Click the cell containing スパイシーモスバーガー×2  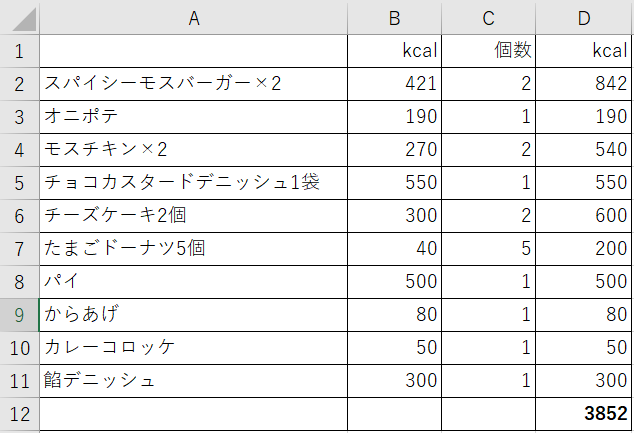[x=194, y=84]
